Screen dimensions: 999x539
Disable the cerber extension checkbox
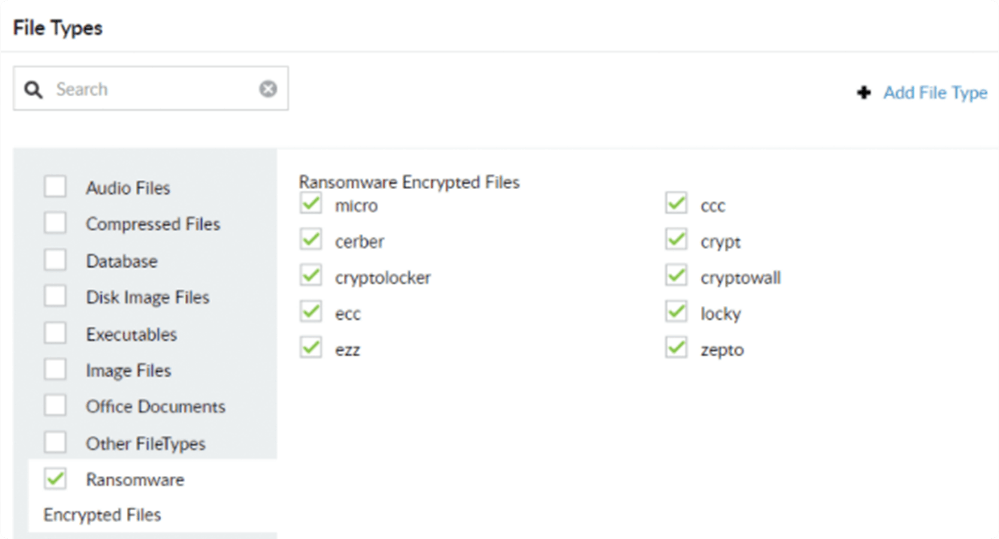click(x=311, y=241)
